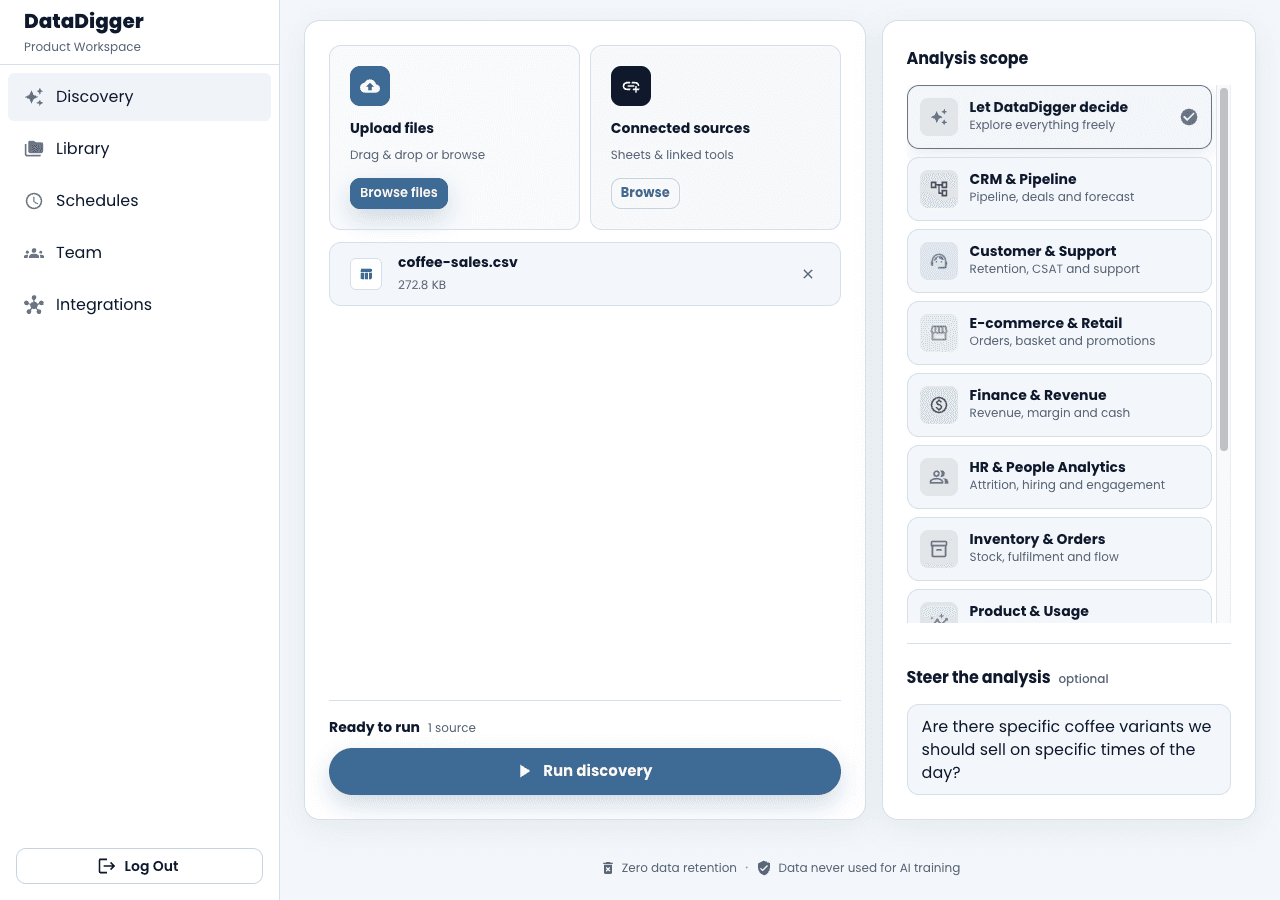1280x900 pixels.
Task: Click the Analysis scope list scrollbar
Action: (x=1224, y=270)
